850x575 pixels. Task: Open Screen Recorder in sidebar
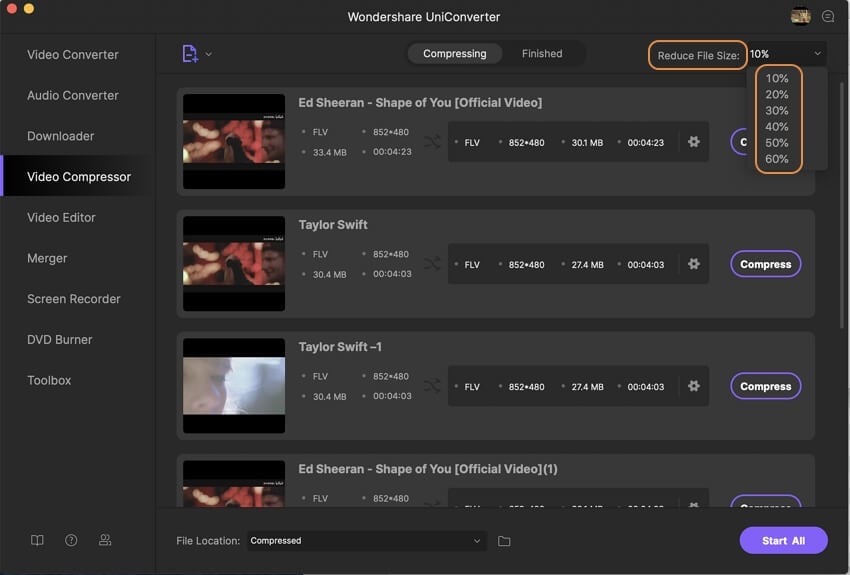[74, 299]
